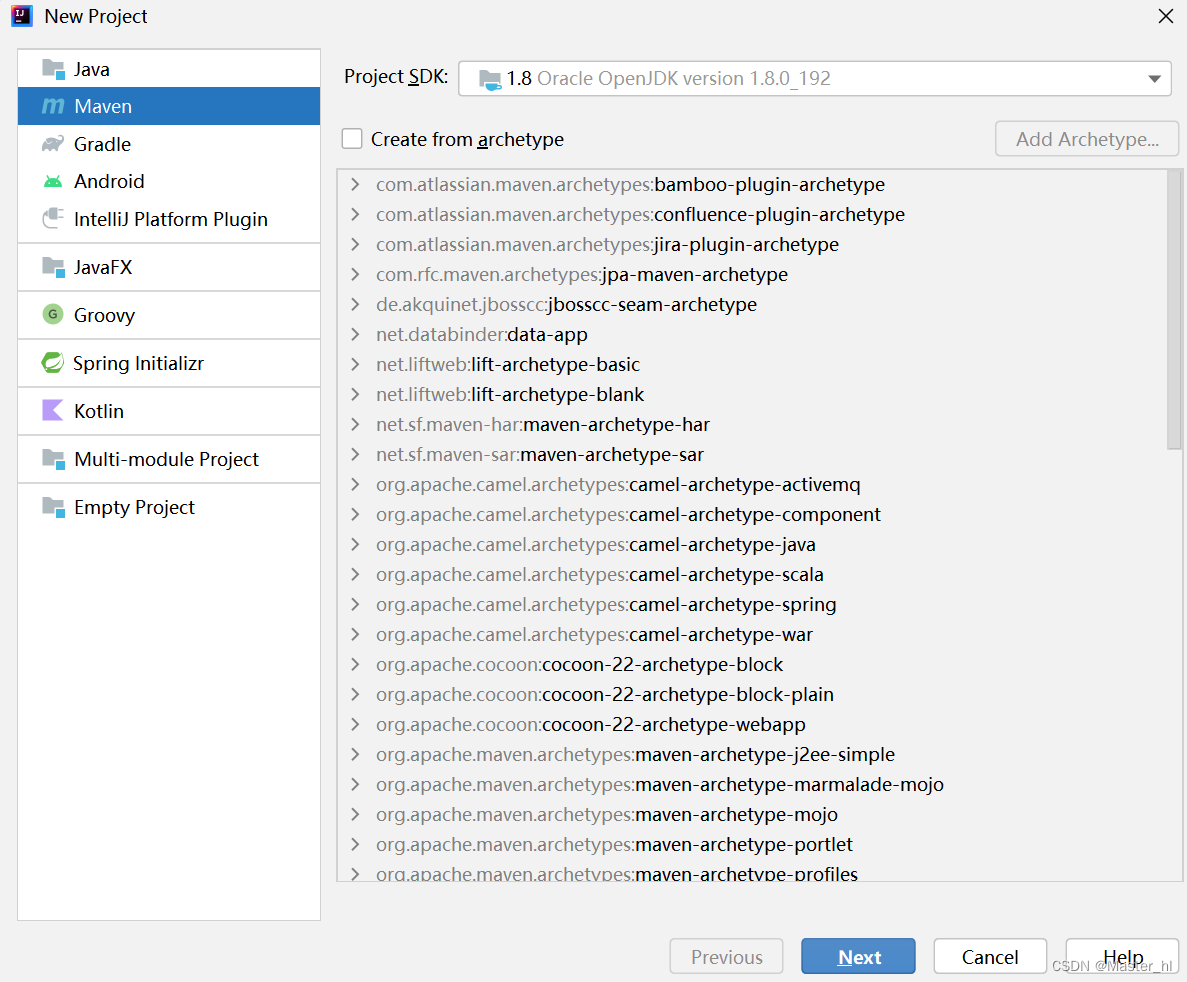Select camel-archetype-java row text

coord(596,544)
